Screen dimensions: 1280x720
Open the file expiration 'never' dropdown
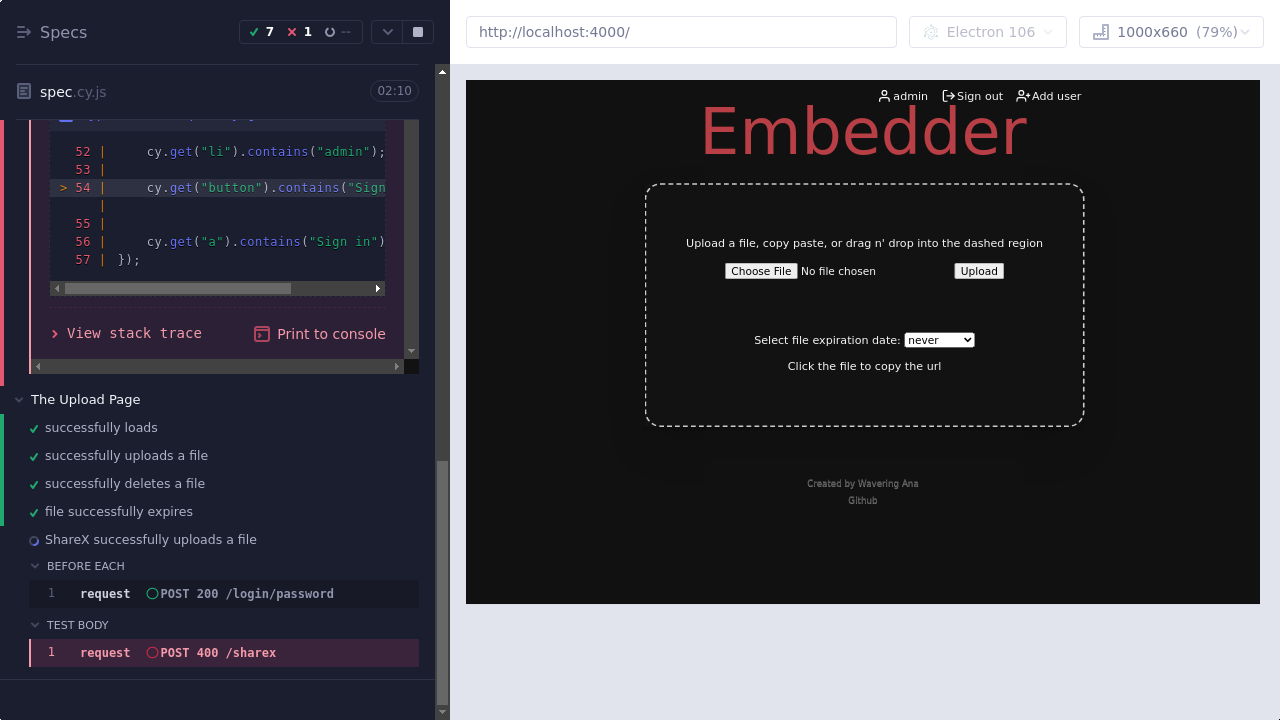coord(939,340)
